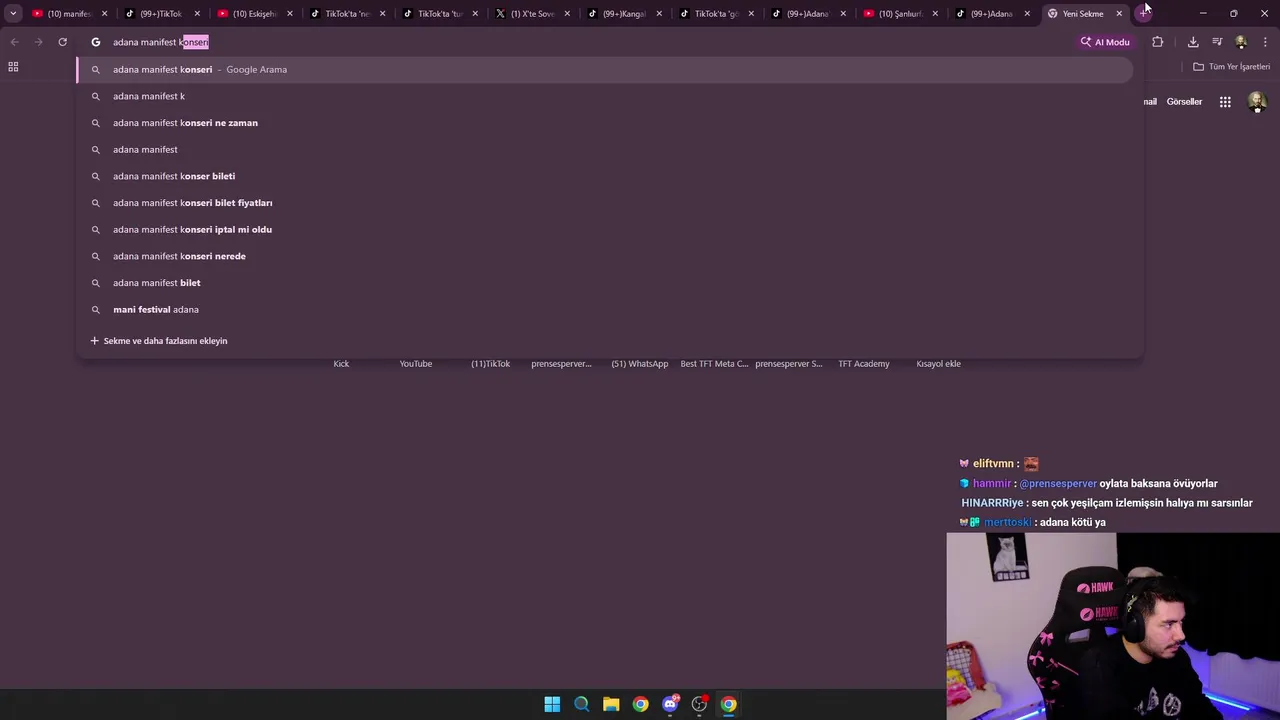Pick the plain 'adana manifest' suggestion
This screenshot has height=720, width=1280.
(x=605, y=150)
